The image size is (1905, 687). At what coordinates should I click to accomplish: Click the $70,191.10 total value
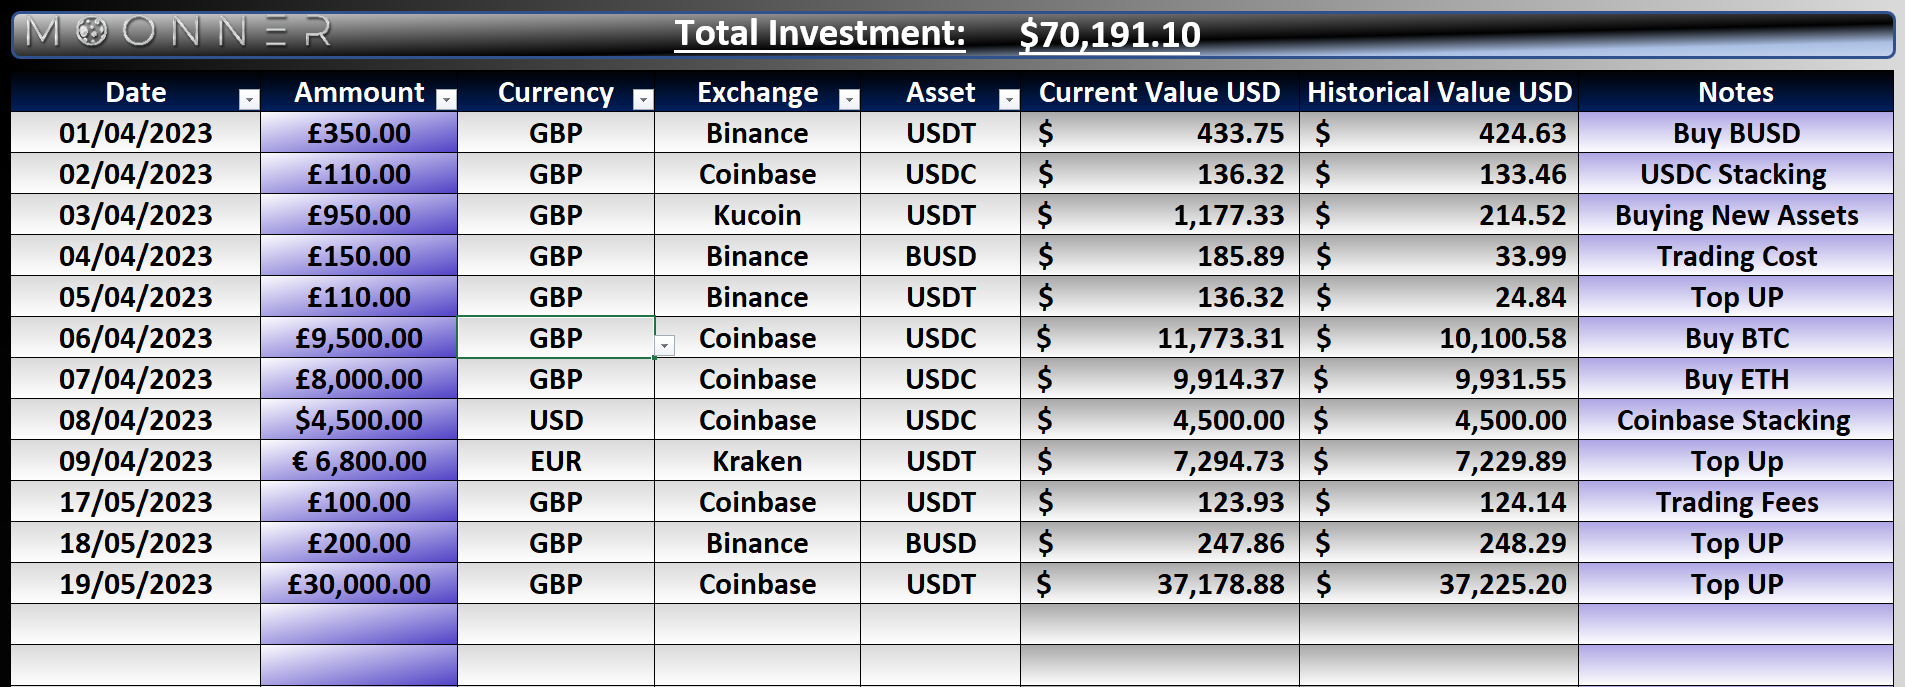point(1109,35)
